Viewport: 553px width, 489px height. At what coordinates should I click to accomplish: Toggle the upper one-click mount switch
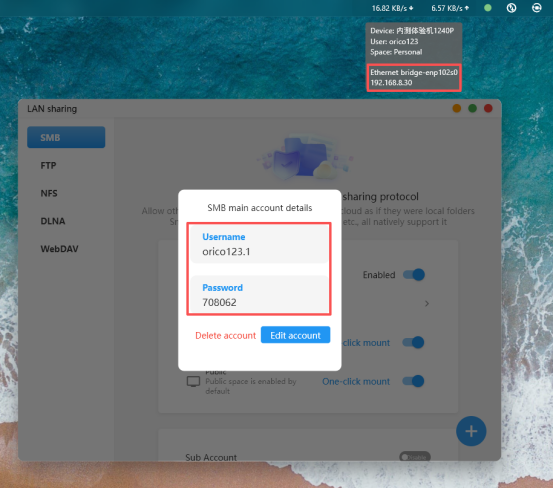413,342
